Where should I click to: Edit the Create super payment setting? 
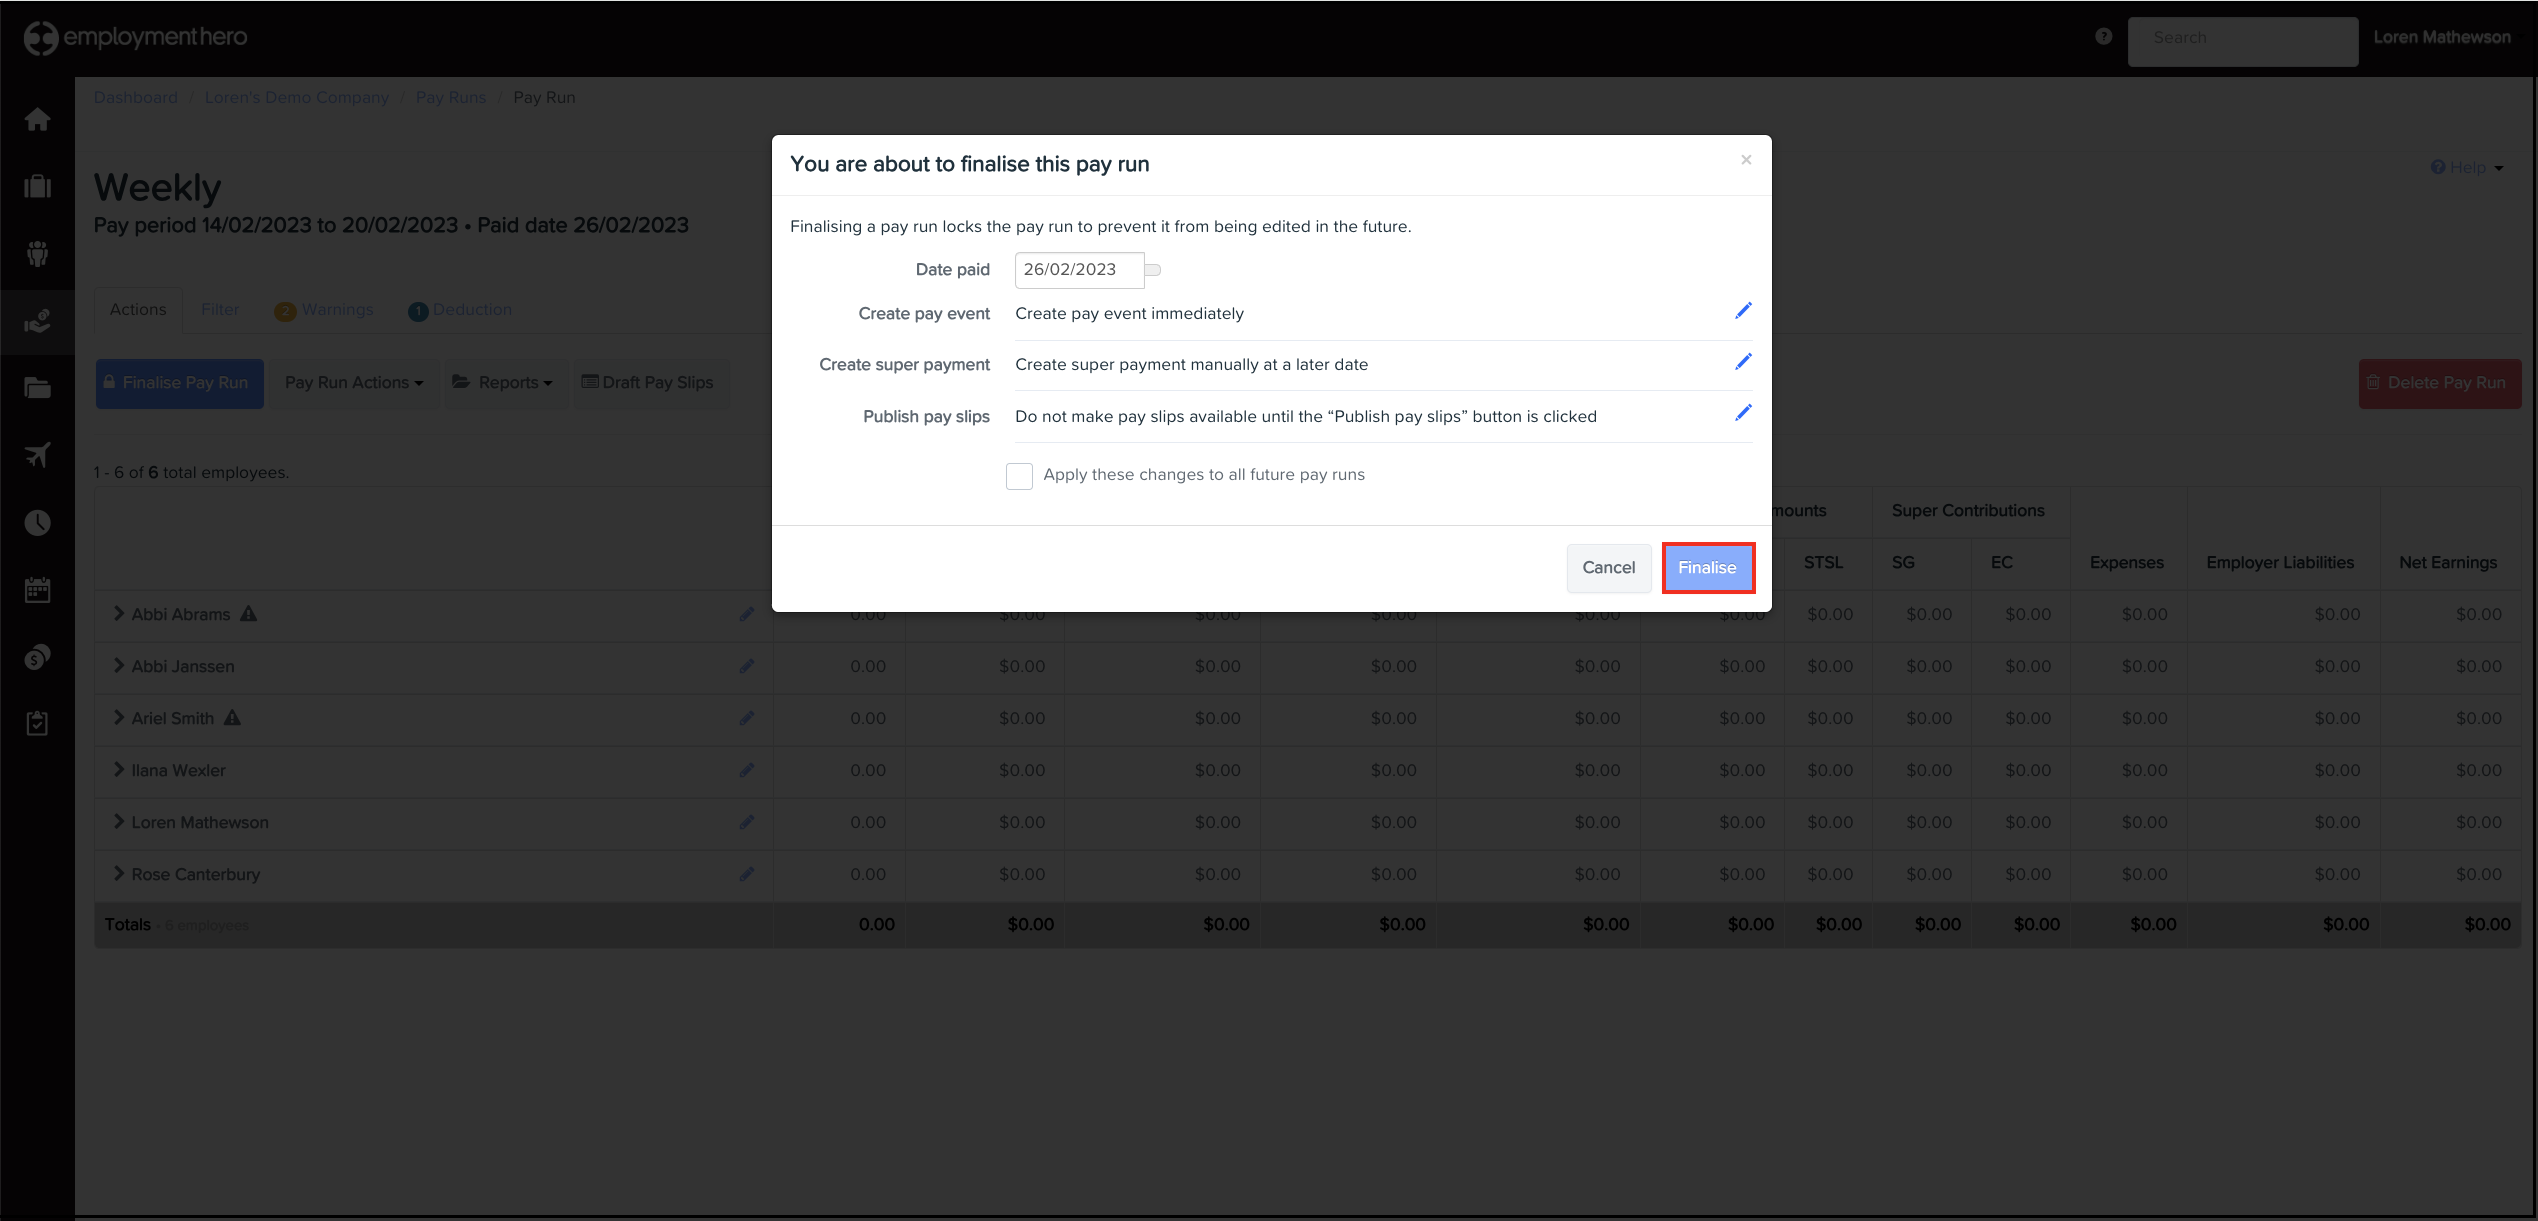1743,362
